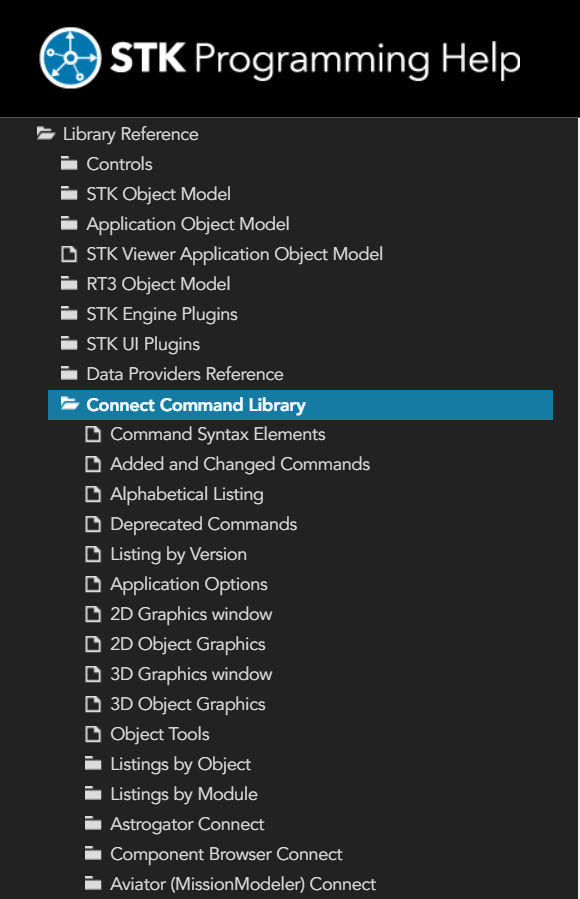This screenshot has height=899, width=580.
Task: Select the Astrogator Connect folder item
Action: 187,824
